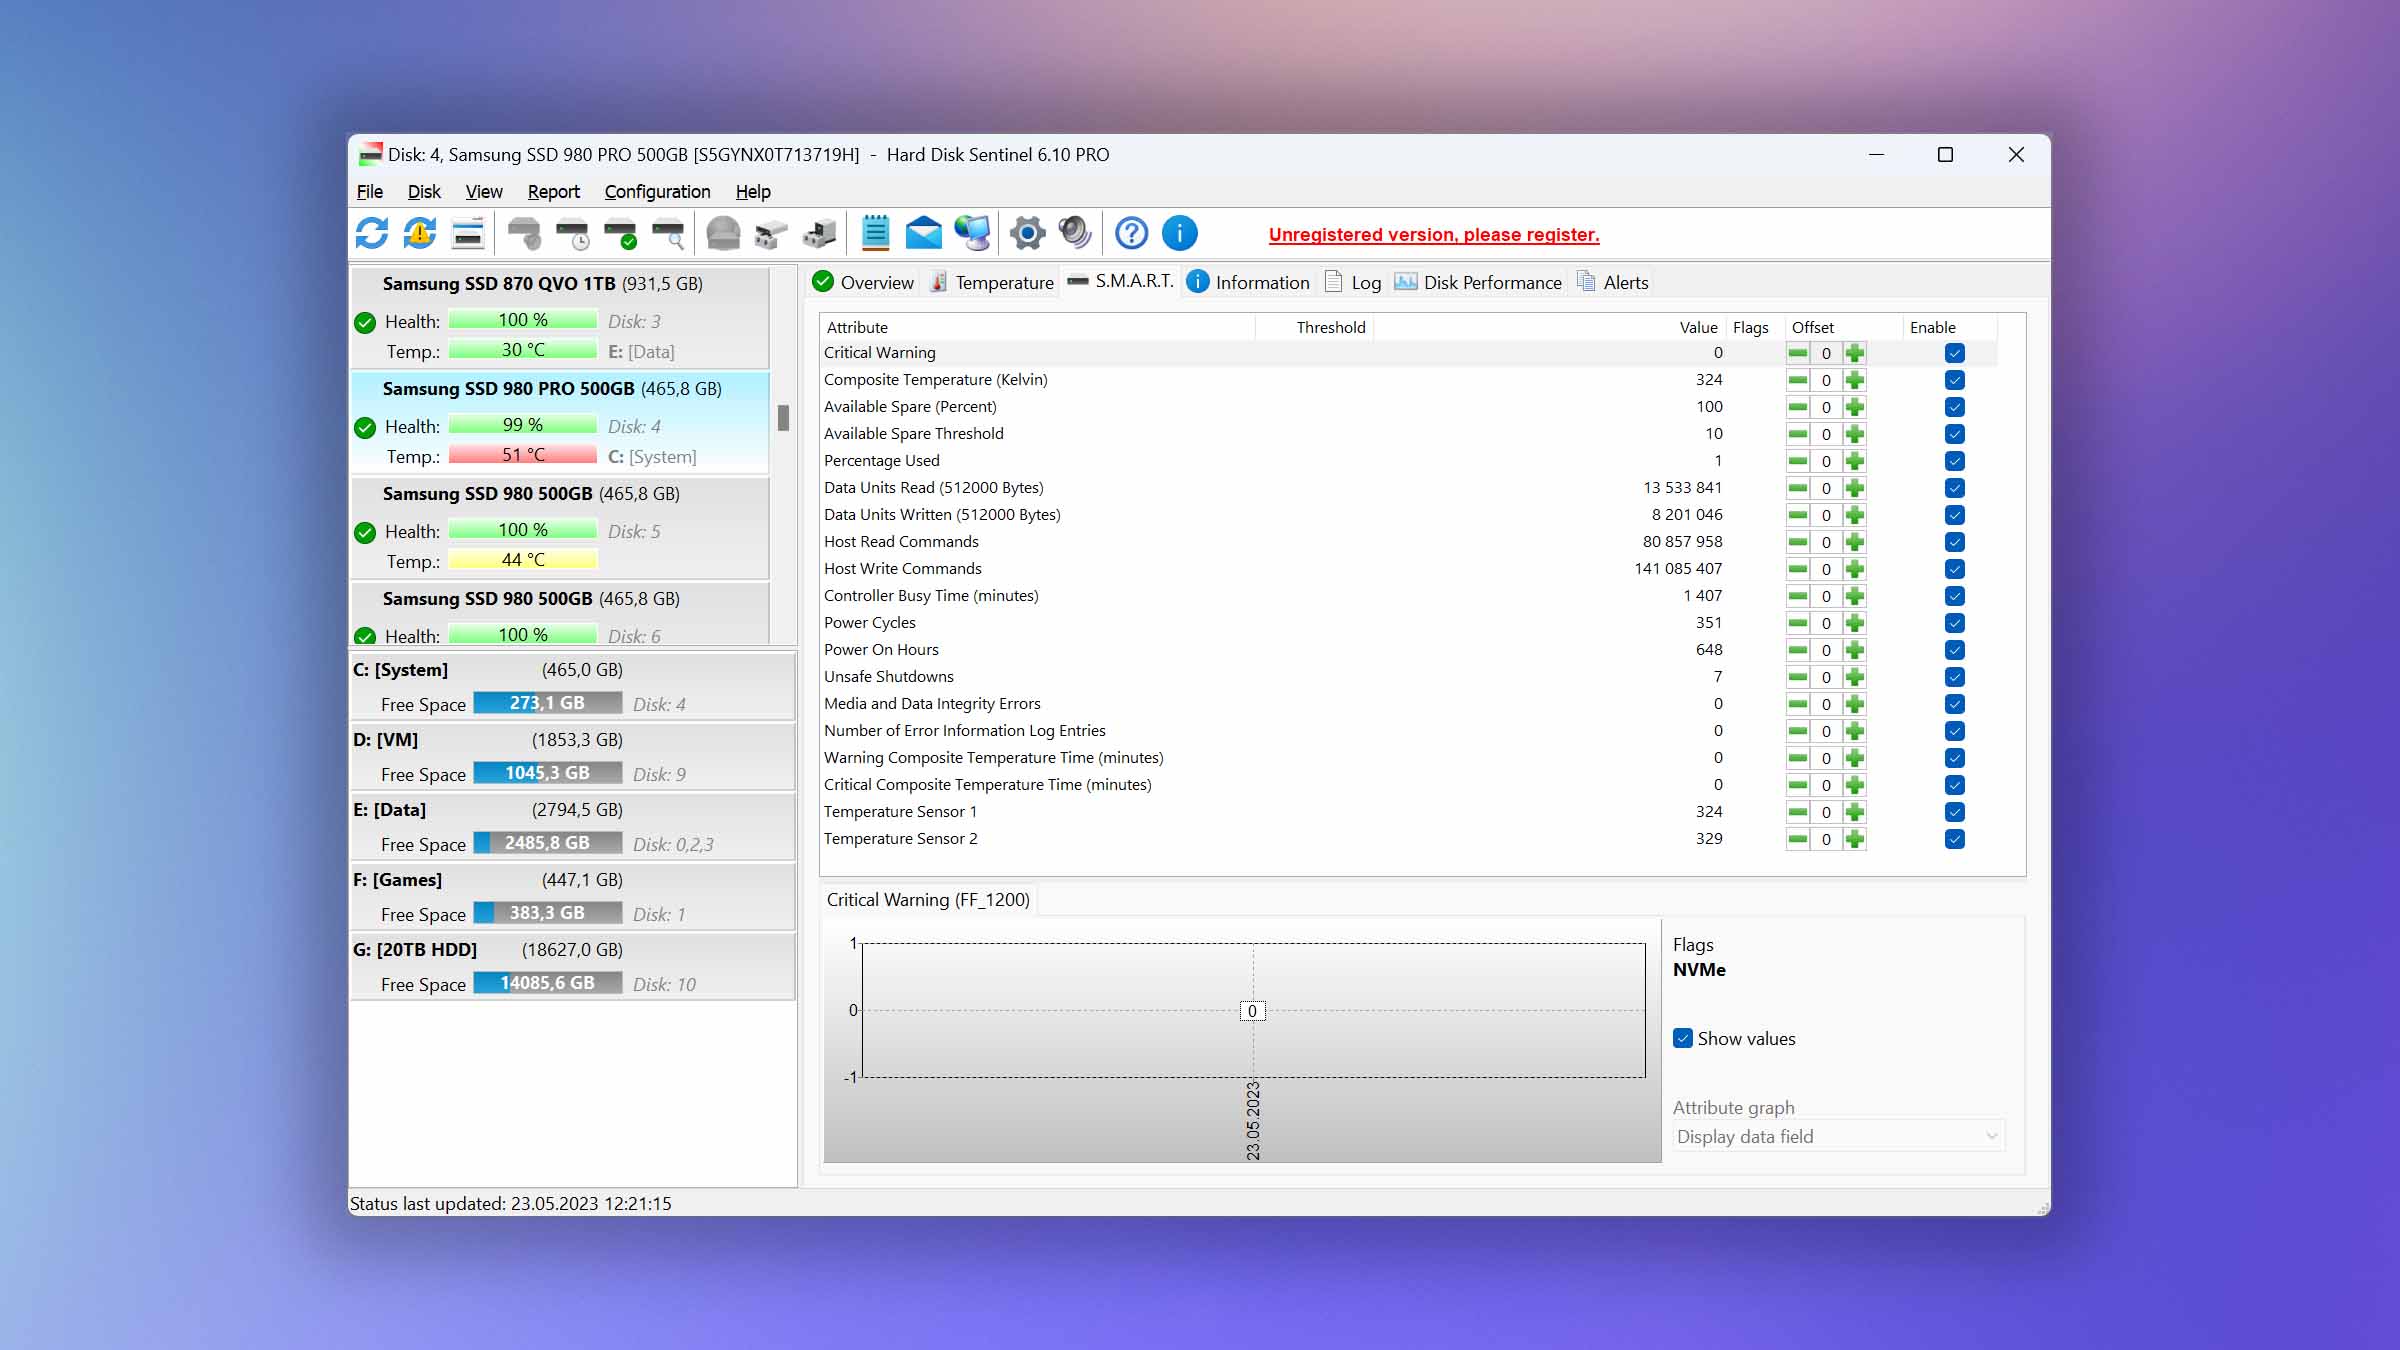Click the 51 °C red temperature bar
This screenshot has width=2400, height=1350.
click(x=523, y=455)
